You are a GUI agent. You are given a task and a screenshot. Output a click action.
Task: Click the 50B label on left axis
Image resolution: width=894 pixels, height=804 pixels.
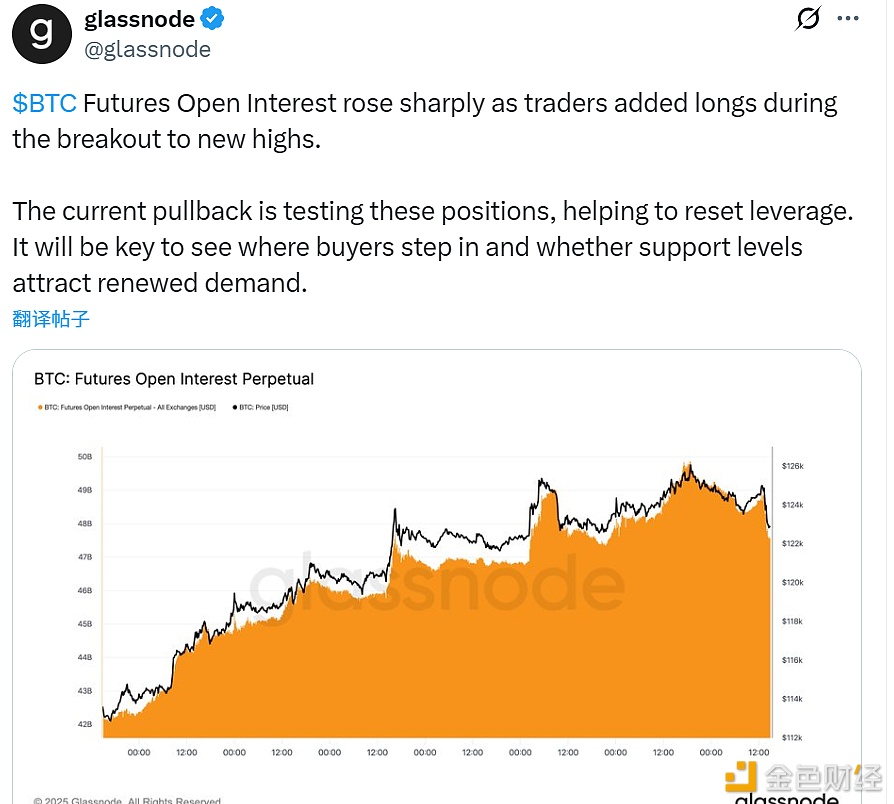[85, 457]
